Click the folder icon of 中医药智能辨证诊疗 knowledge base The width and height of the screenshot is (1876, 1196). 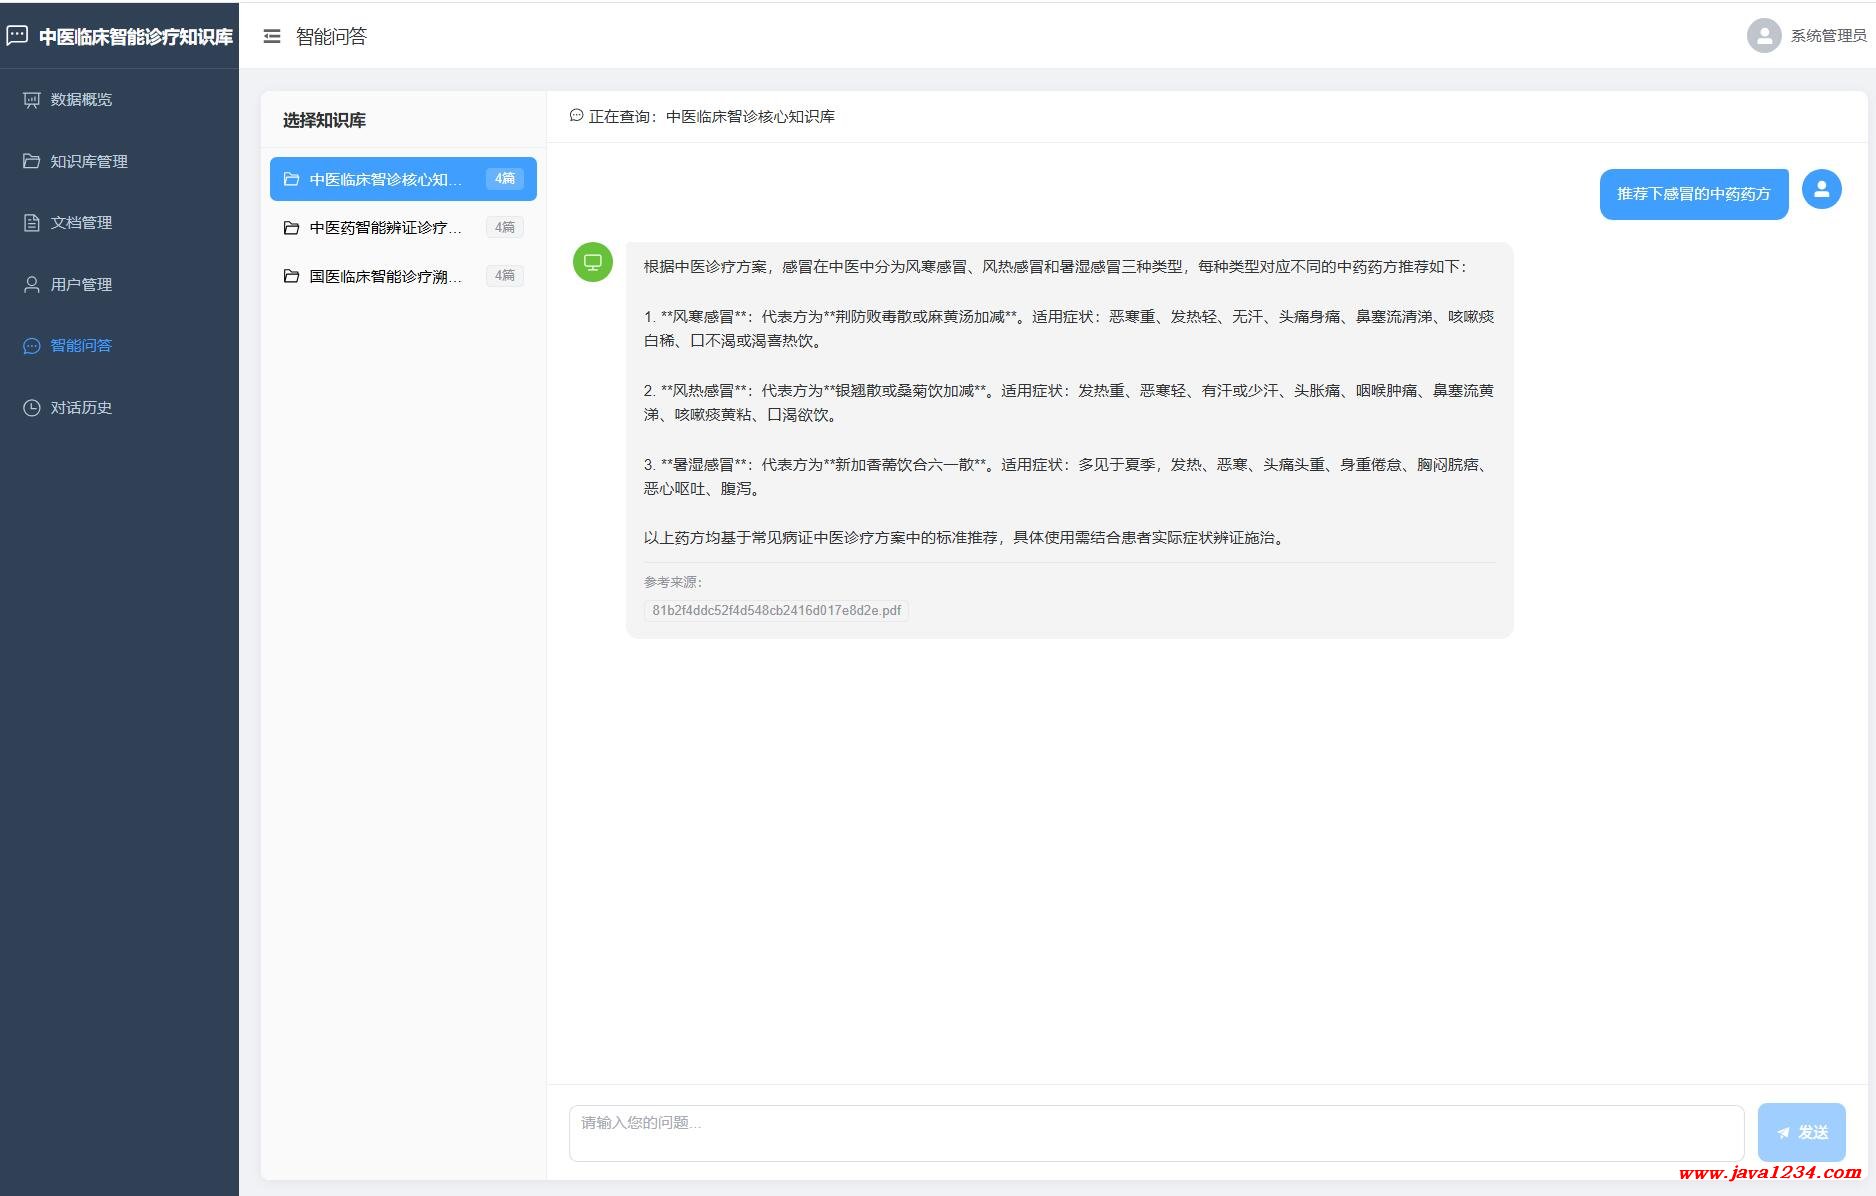click(291, 228)
